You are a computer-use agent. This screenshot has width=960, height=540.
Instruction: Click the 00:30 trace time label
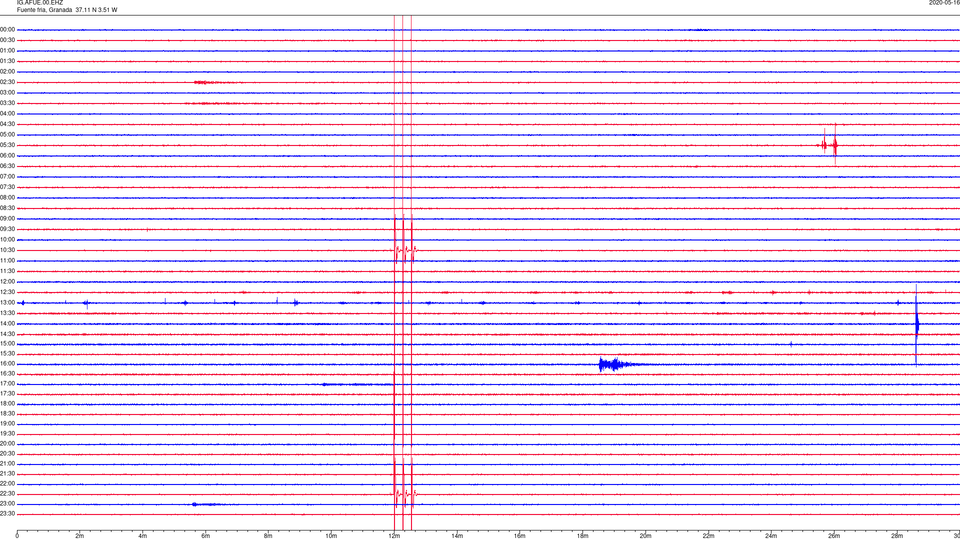tap(7, 40)
